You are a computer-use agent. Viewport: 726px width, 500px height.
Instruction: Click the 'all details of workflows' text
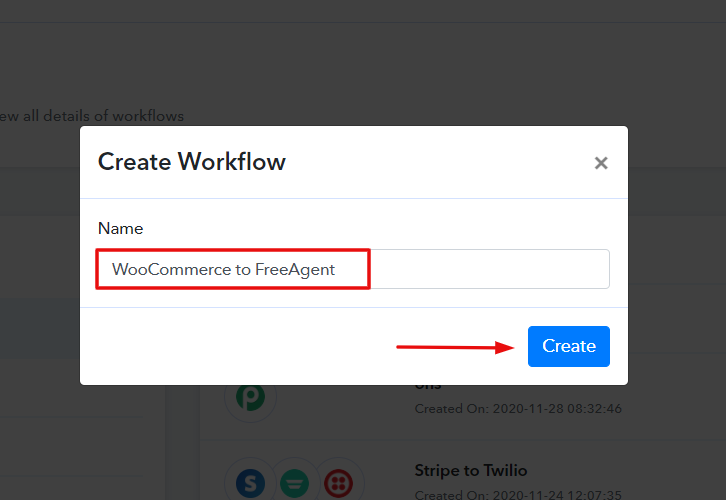(x=103, y=116)
